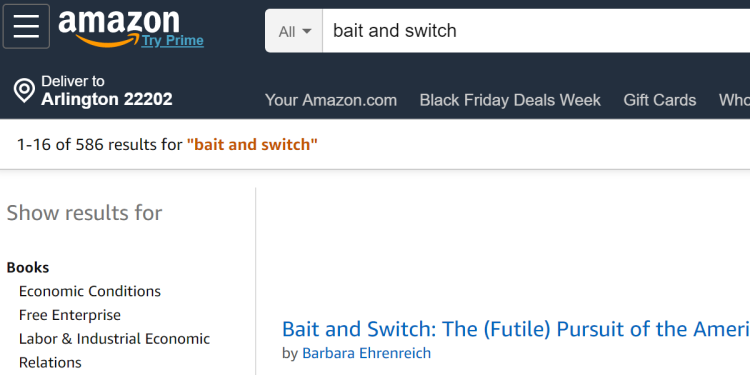Viewport: 750px width, 375px height.
Task: Click the Amazon logo
Action: (x=119, y=28)
